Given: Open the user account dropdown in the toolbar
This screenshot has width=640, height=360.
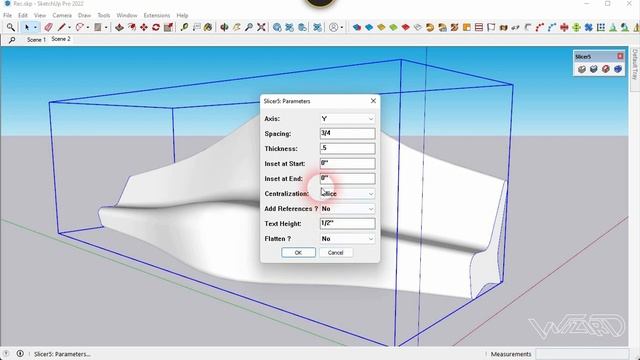Looking at the screenshot, I should pyautogui.click(x=342, y=28).
